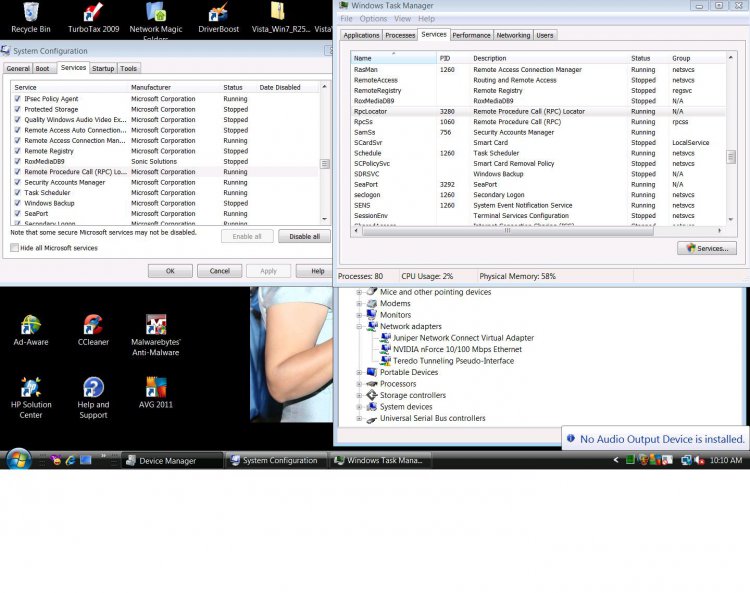Click Cancel in System Configuration
750x593 pixels.
point(220,271)
